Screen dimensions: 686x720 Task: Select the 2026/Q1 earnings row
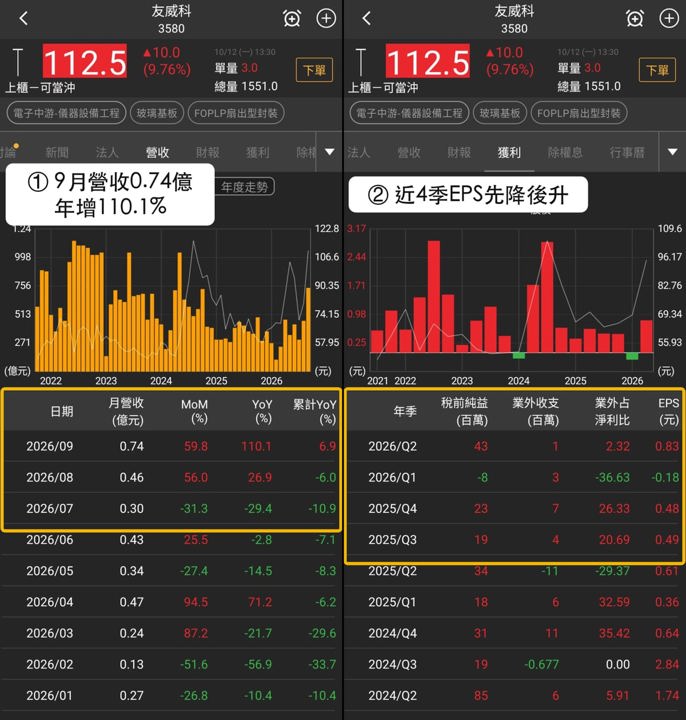tap(515, 477)
